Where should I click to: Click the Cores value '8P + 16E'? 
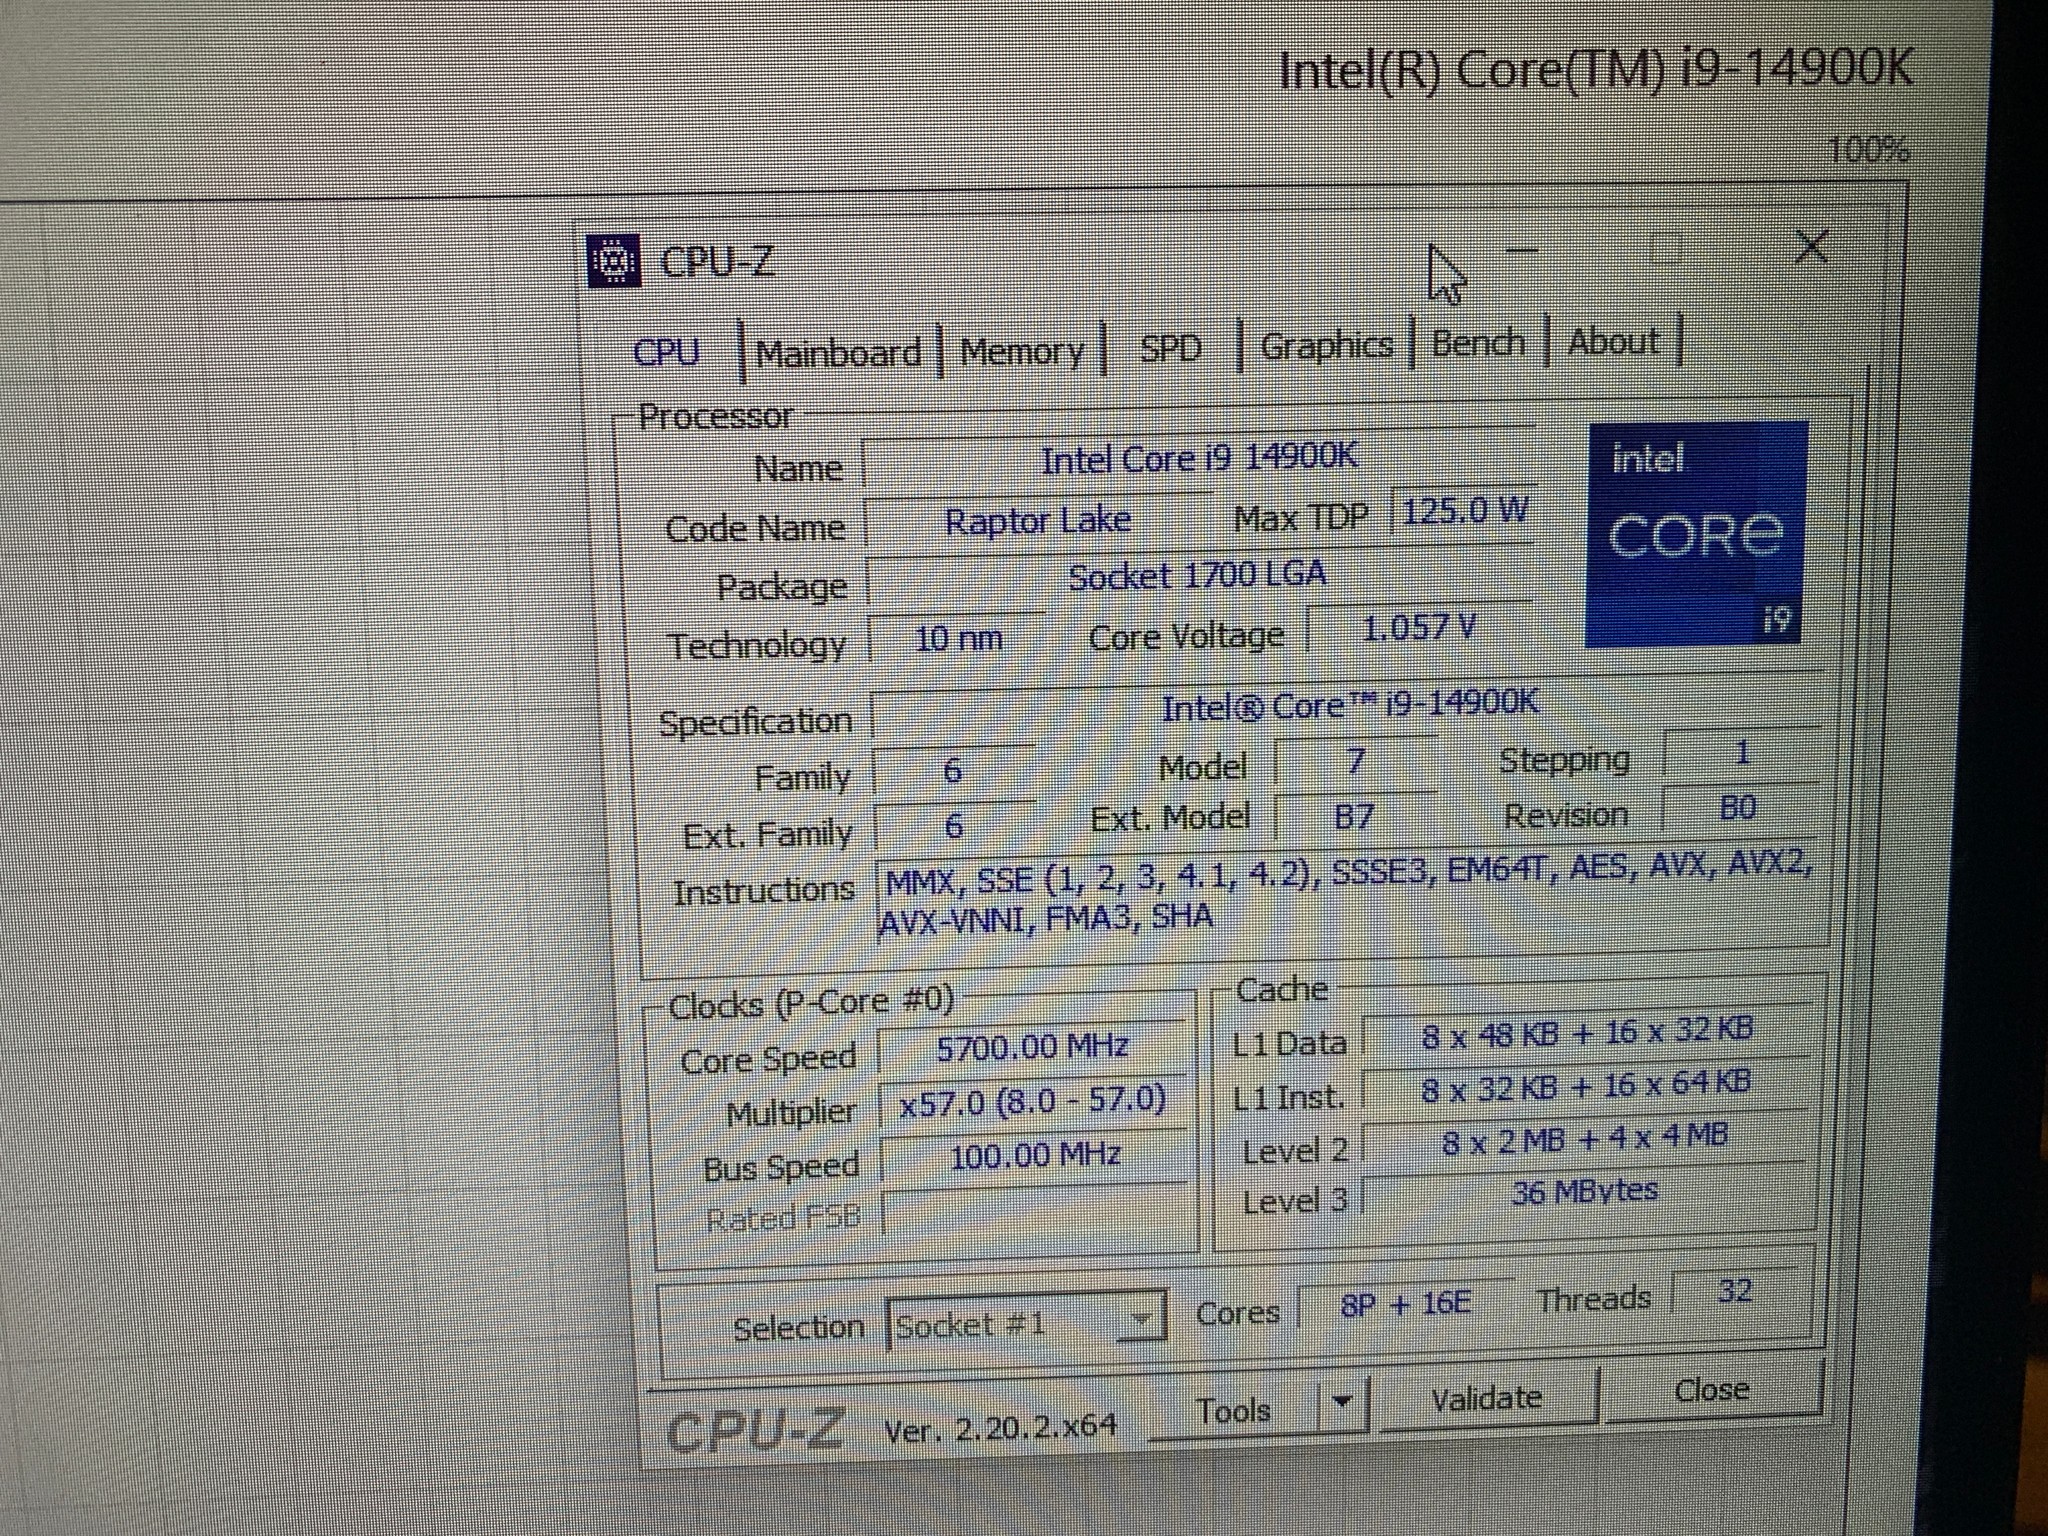[x=1406, y=1304]
